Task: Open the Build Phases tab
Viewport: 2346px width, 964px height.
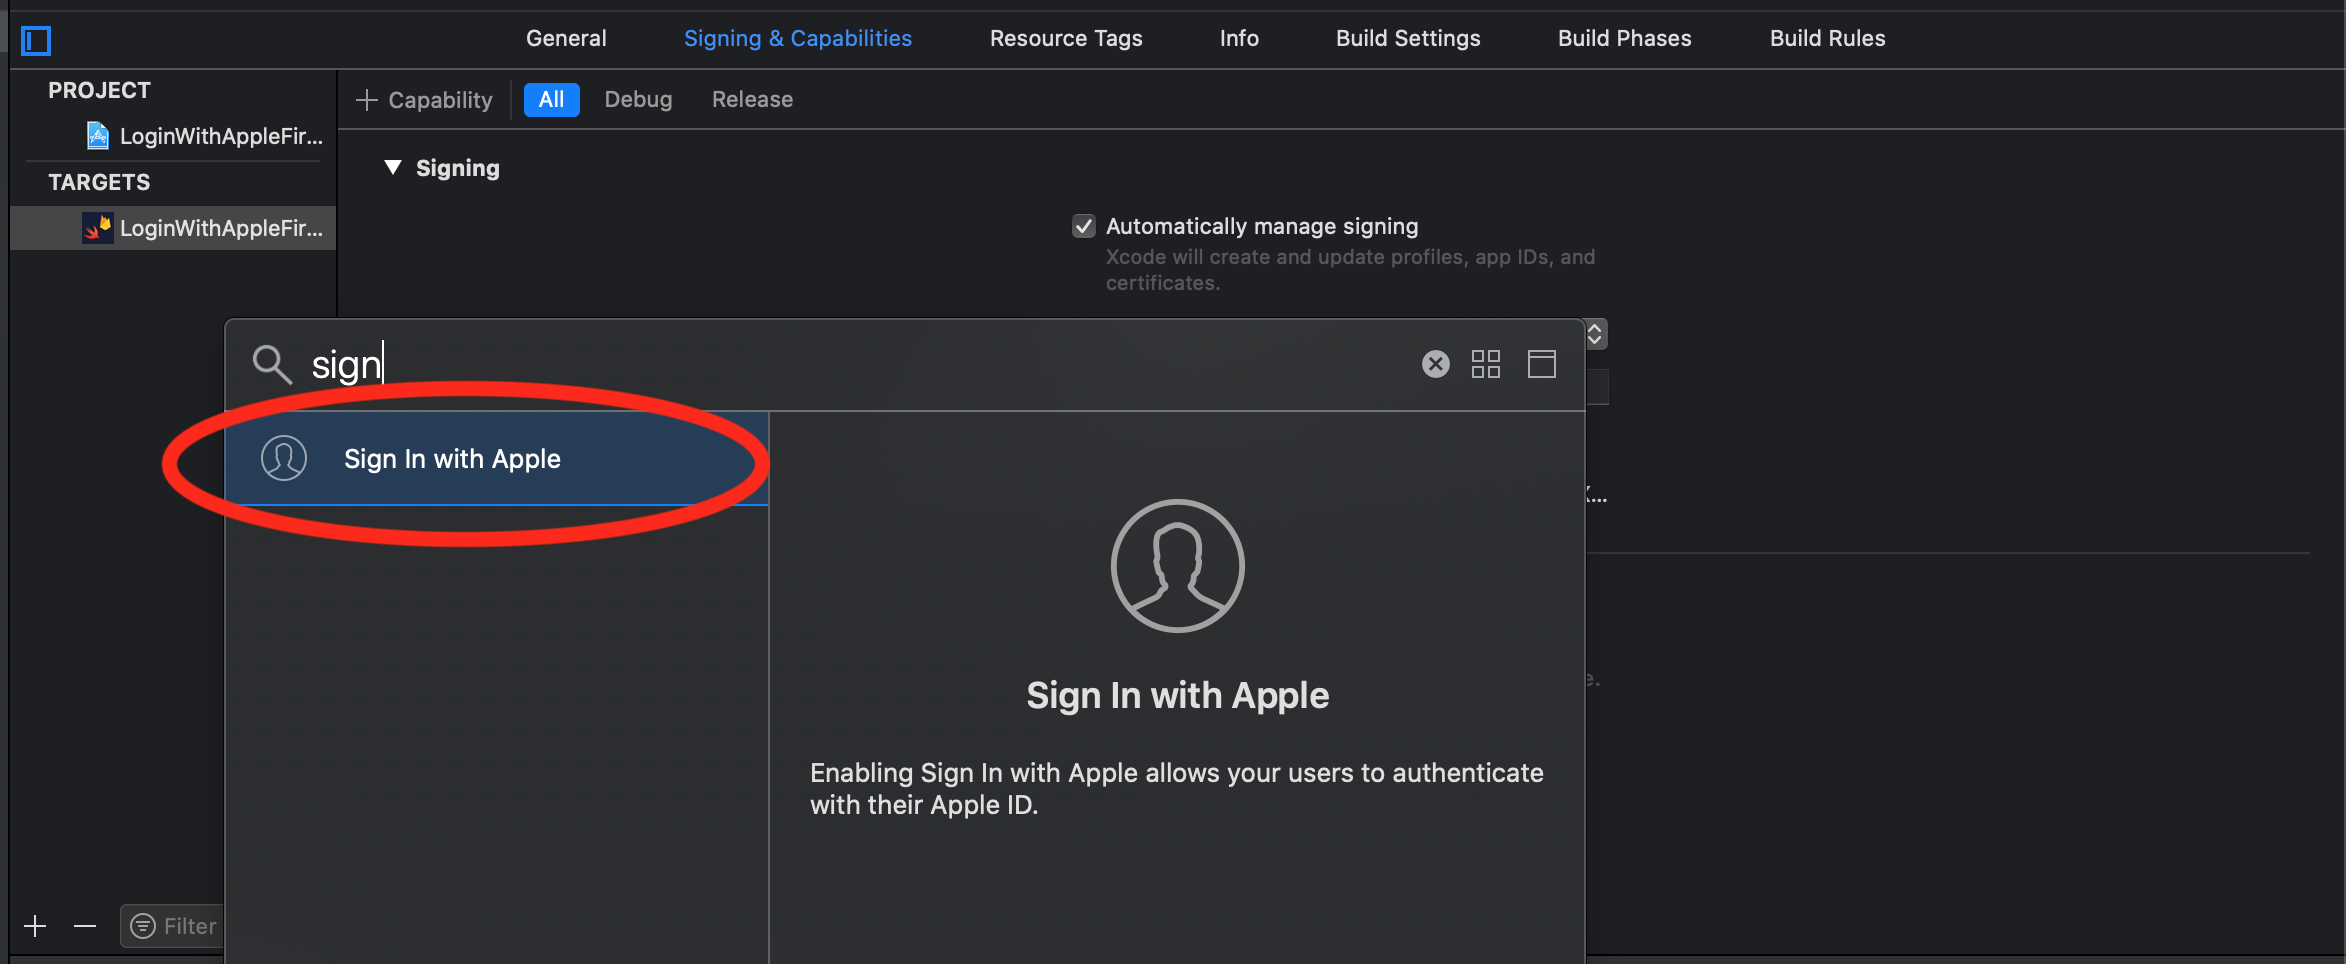Action: coord(1624,38)
